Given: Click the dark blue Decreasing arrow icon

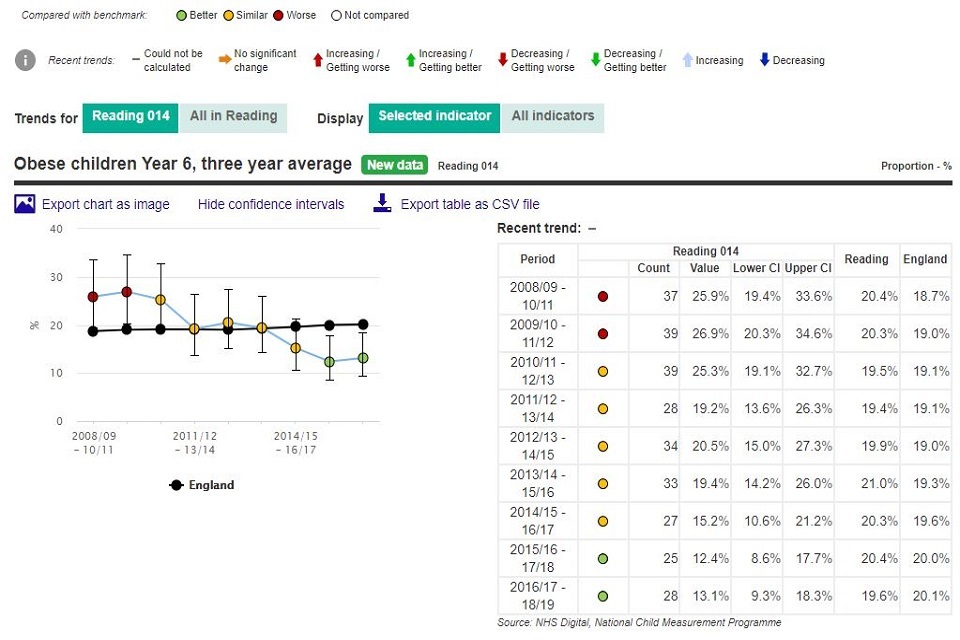Looking at the screenshot, I should pyautogui.click(x=764, y=60).
